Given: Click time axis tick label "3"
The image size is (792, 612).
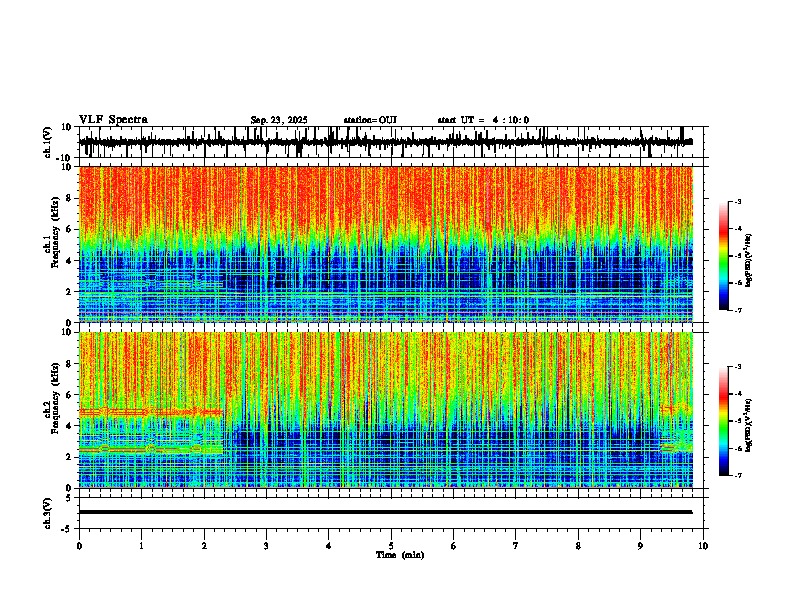Looking at the screenshot, I should coord(266,546).
